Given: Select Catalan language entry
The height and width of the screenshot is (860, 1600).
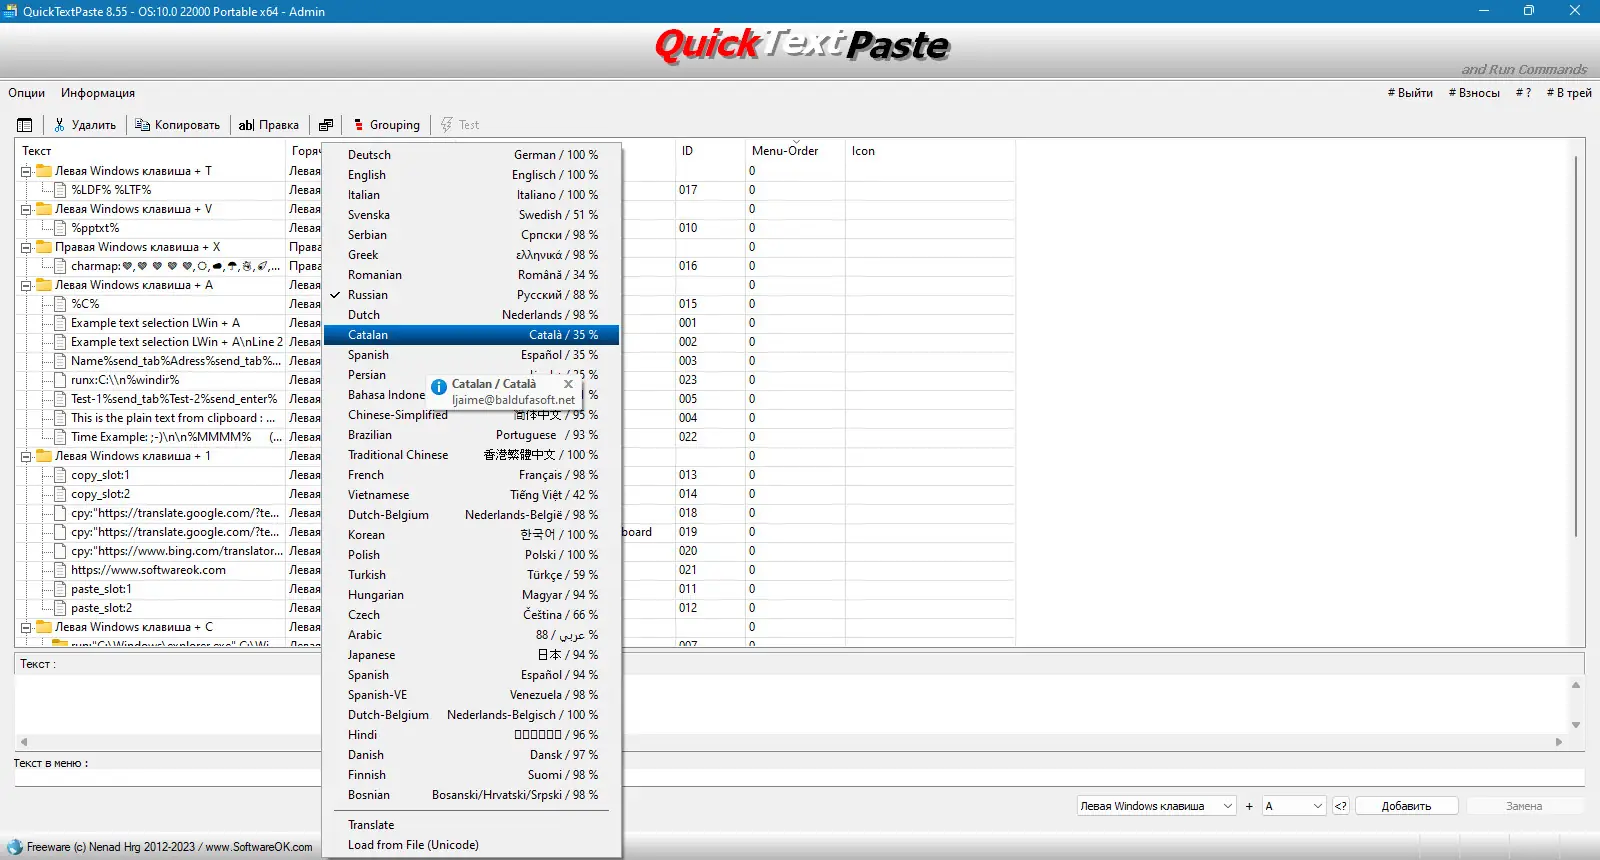Looking at the screenshot, I should coord(471,335).
